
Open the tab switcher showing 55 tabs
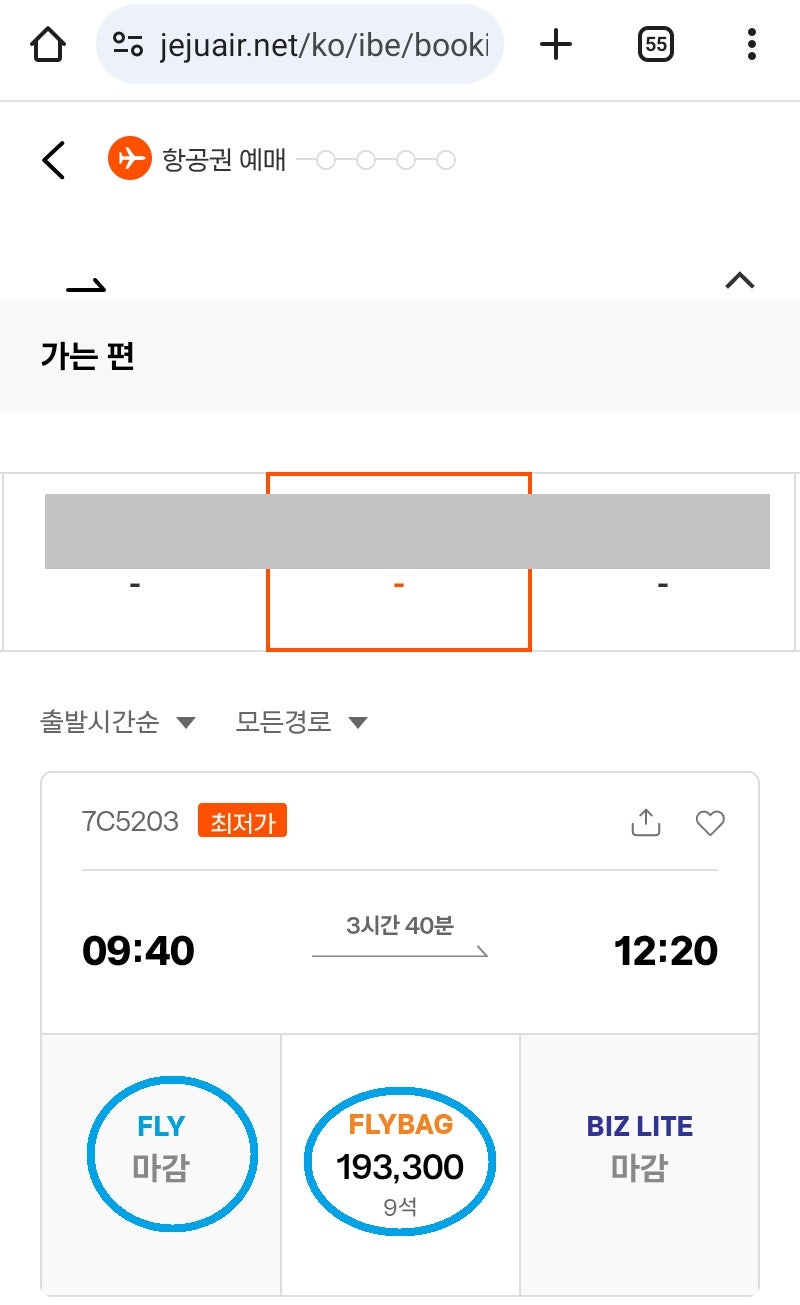pos(656,45)
